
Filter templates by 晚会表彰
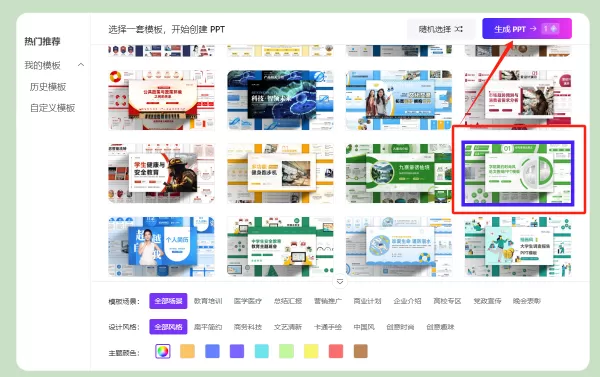click(527, 301)
